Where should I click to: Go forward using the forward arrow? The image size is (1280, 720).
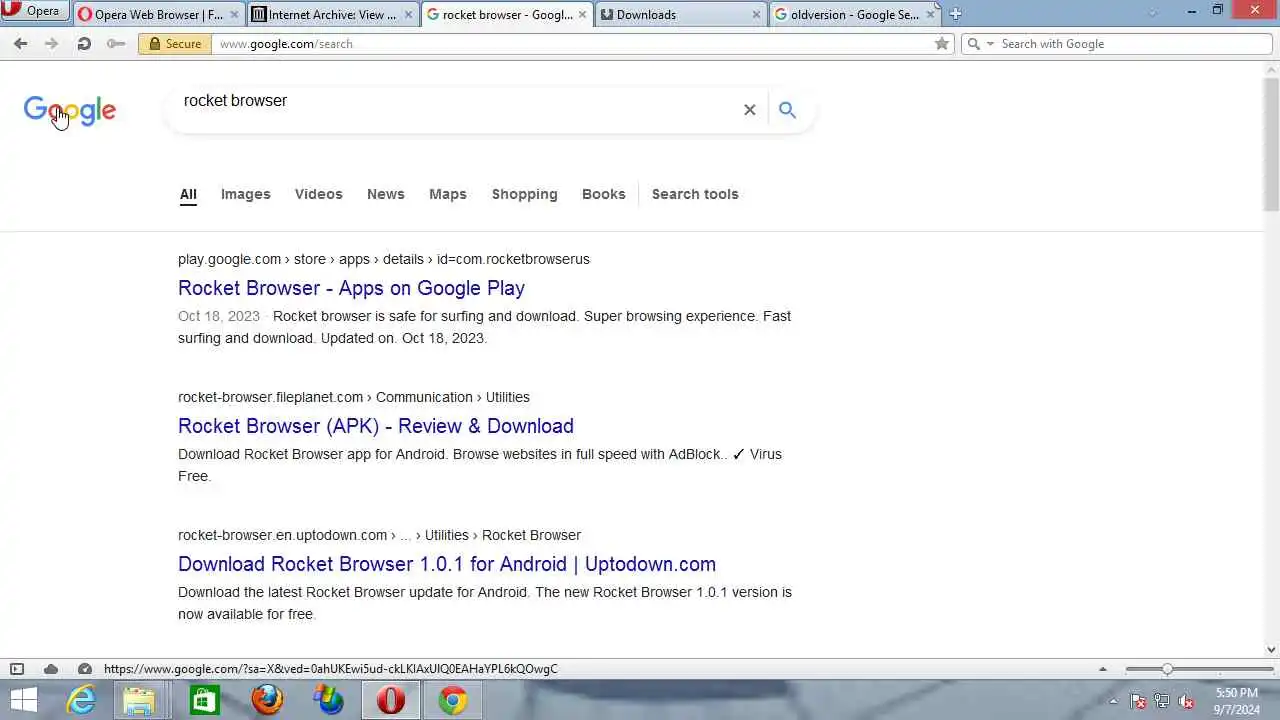click(52, 44)
